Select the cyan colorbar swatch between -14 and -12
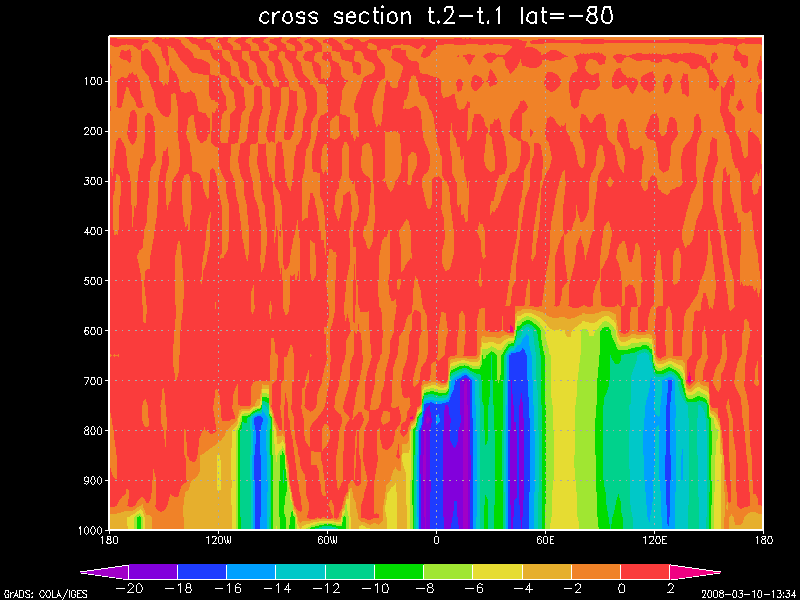Viewport: 800px width, 600px height. [x=300, y=571]
